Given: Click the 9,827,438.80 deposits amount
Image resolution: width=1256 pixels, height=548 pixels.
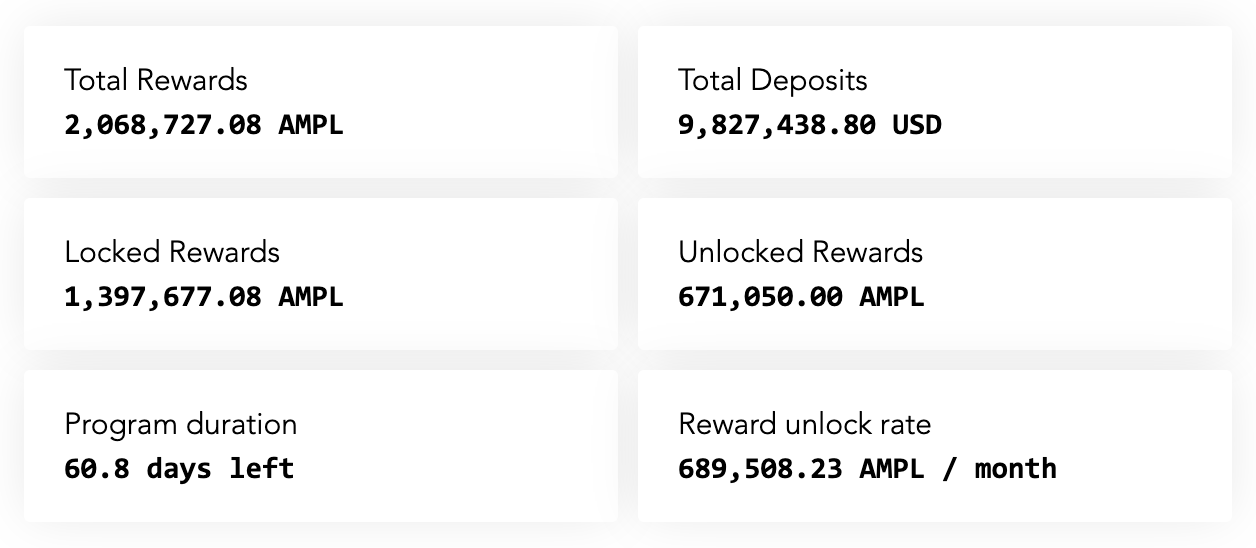Looking at the screenshot, I should 777,125.
